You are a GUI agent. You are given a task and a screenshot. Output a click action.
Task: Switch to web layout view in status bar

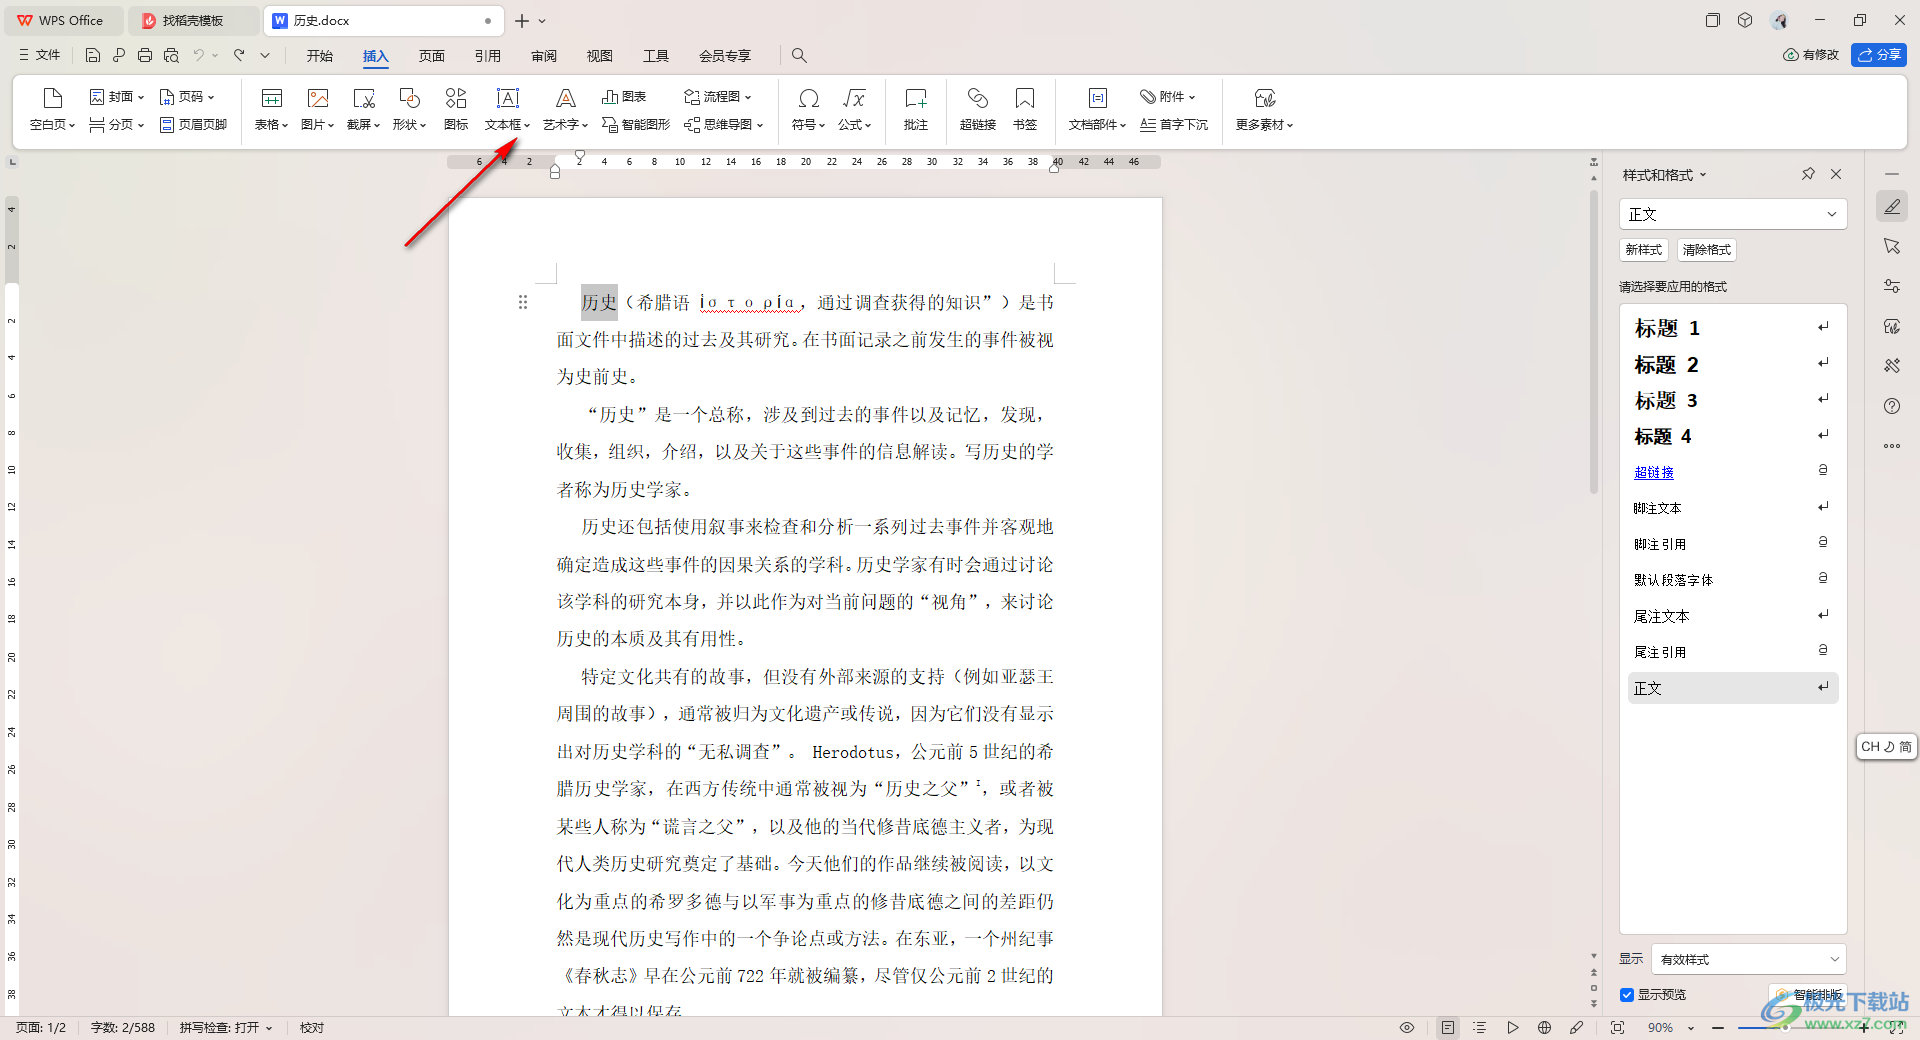tap(1544, 1027)
